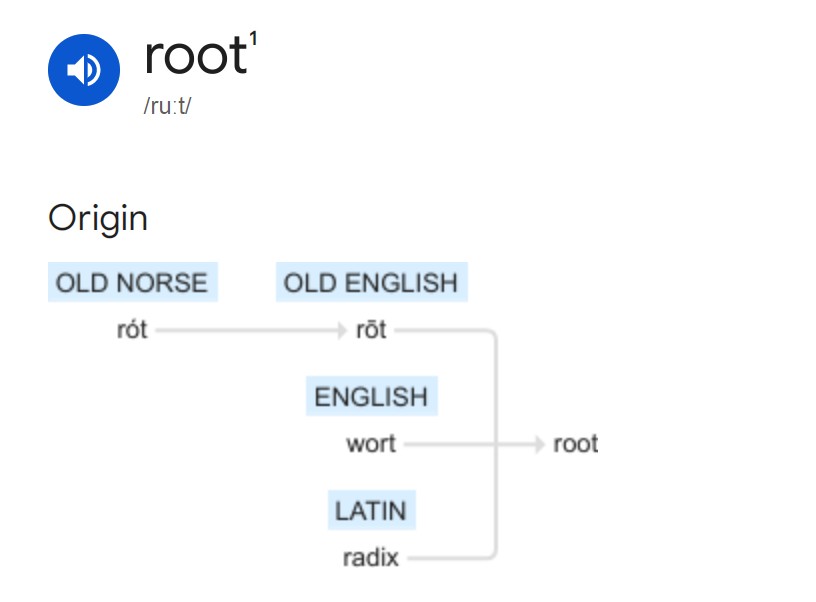Click the "OLD NORSE" language label
816x602 pixels.
click(x=133, y=283)
